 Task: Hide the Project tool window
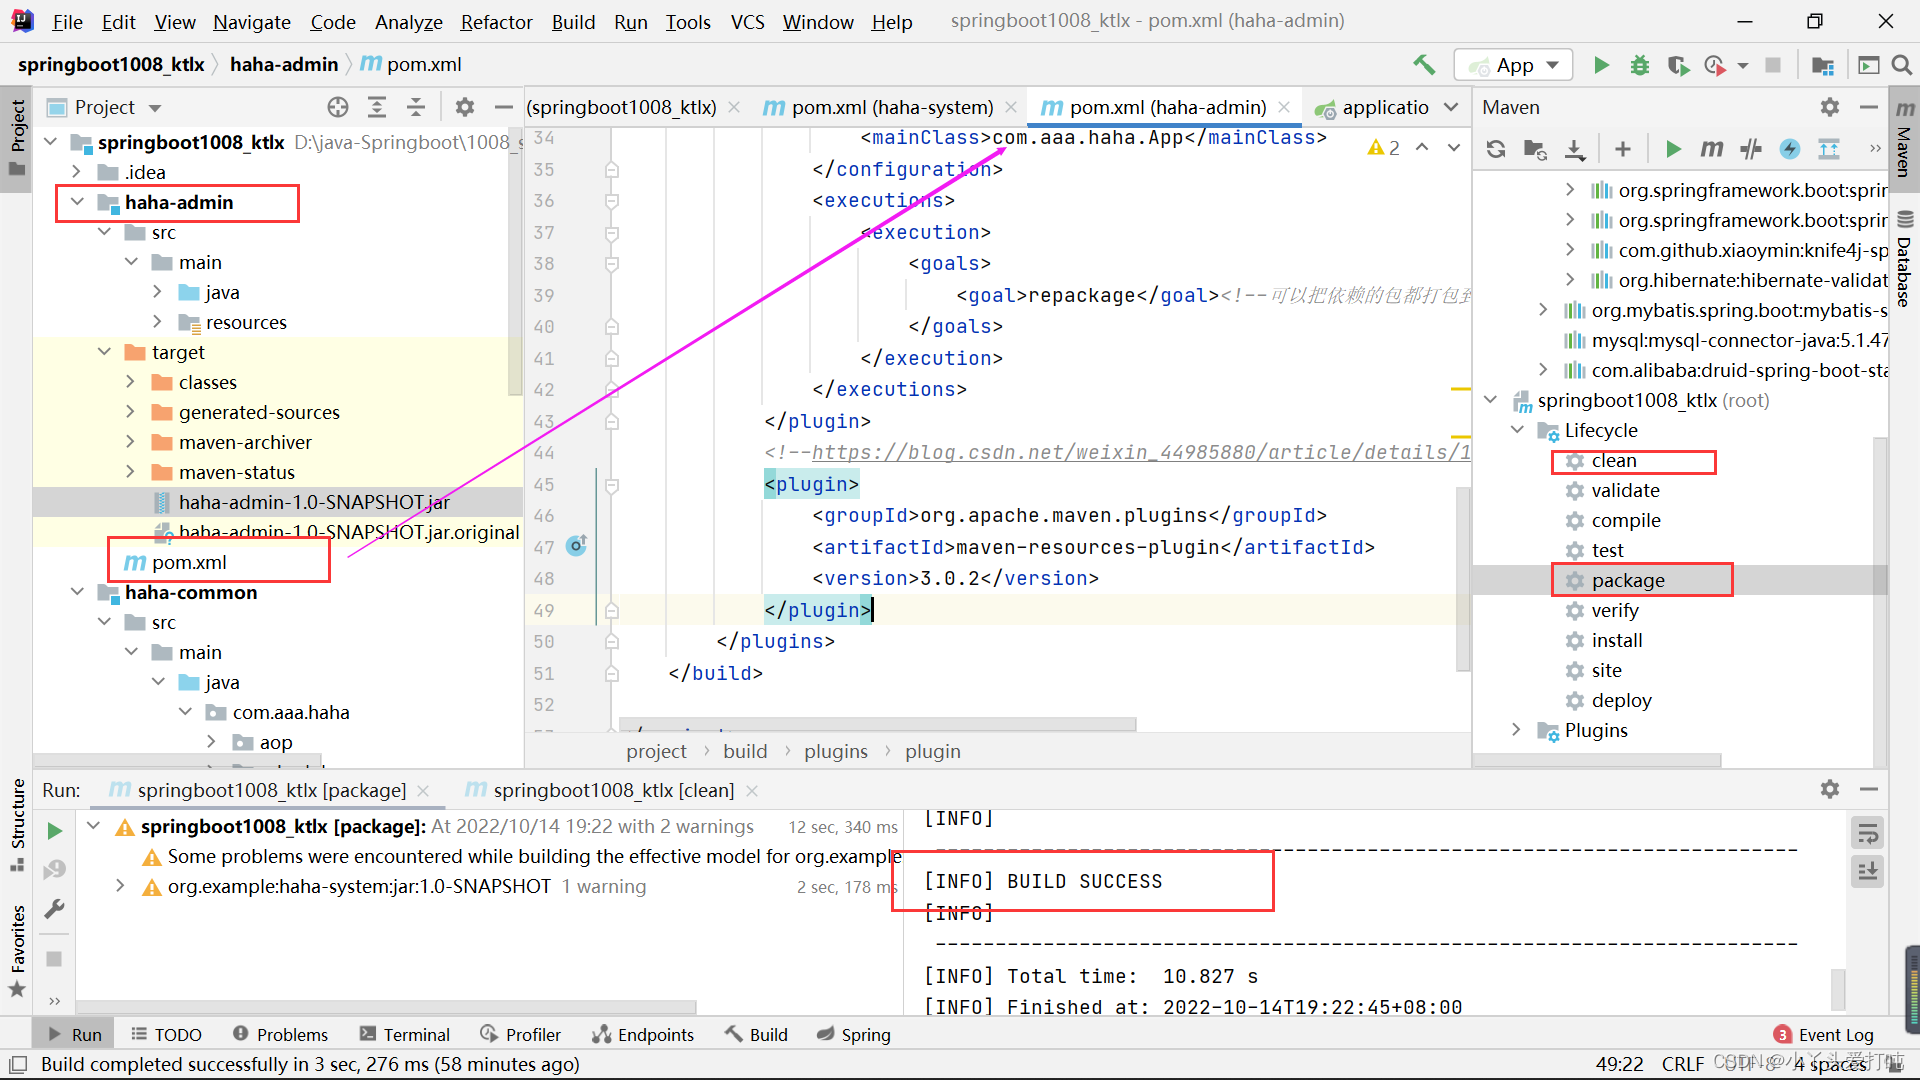pos(504,107)
